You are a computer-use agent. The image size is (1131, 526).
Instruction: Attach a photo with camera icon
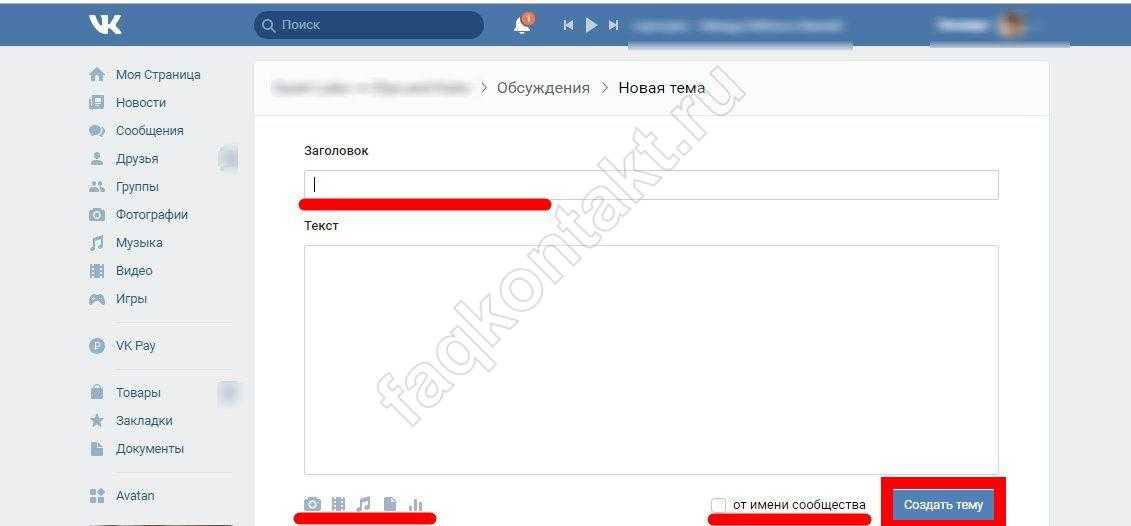[313, 504]
